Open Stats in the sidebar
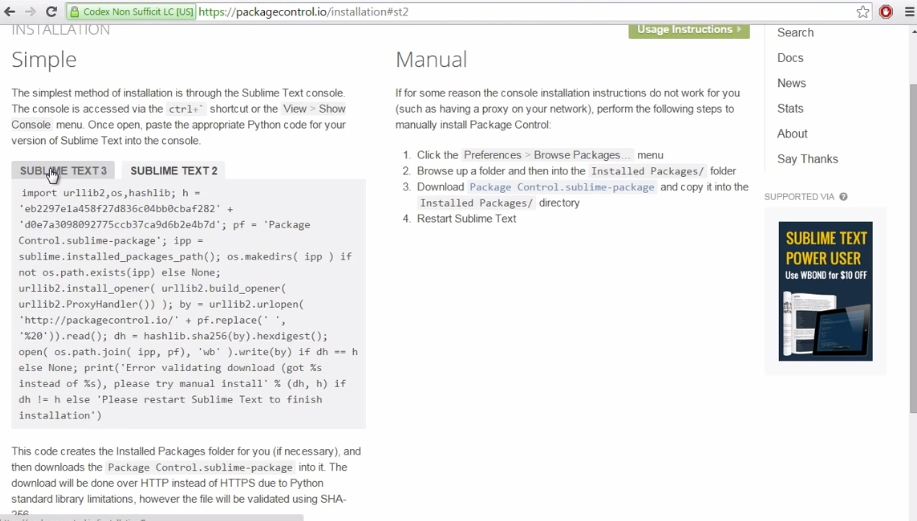 [790, 108]
